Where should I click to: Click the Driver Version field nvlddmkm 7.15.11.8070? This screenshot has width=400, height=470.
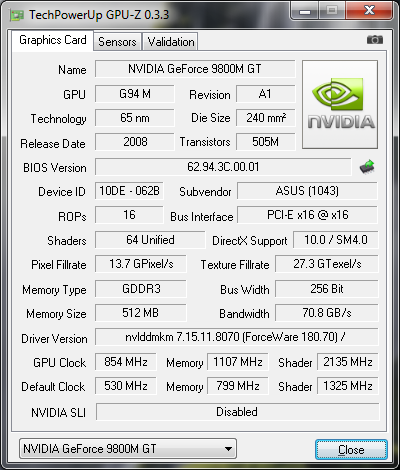point(237,337)
